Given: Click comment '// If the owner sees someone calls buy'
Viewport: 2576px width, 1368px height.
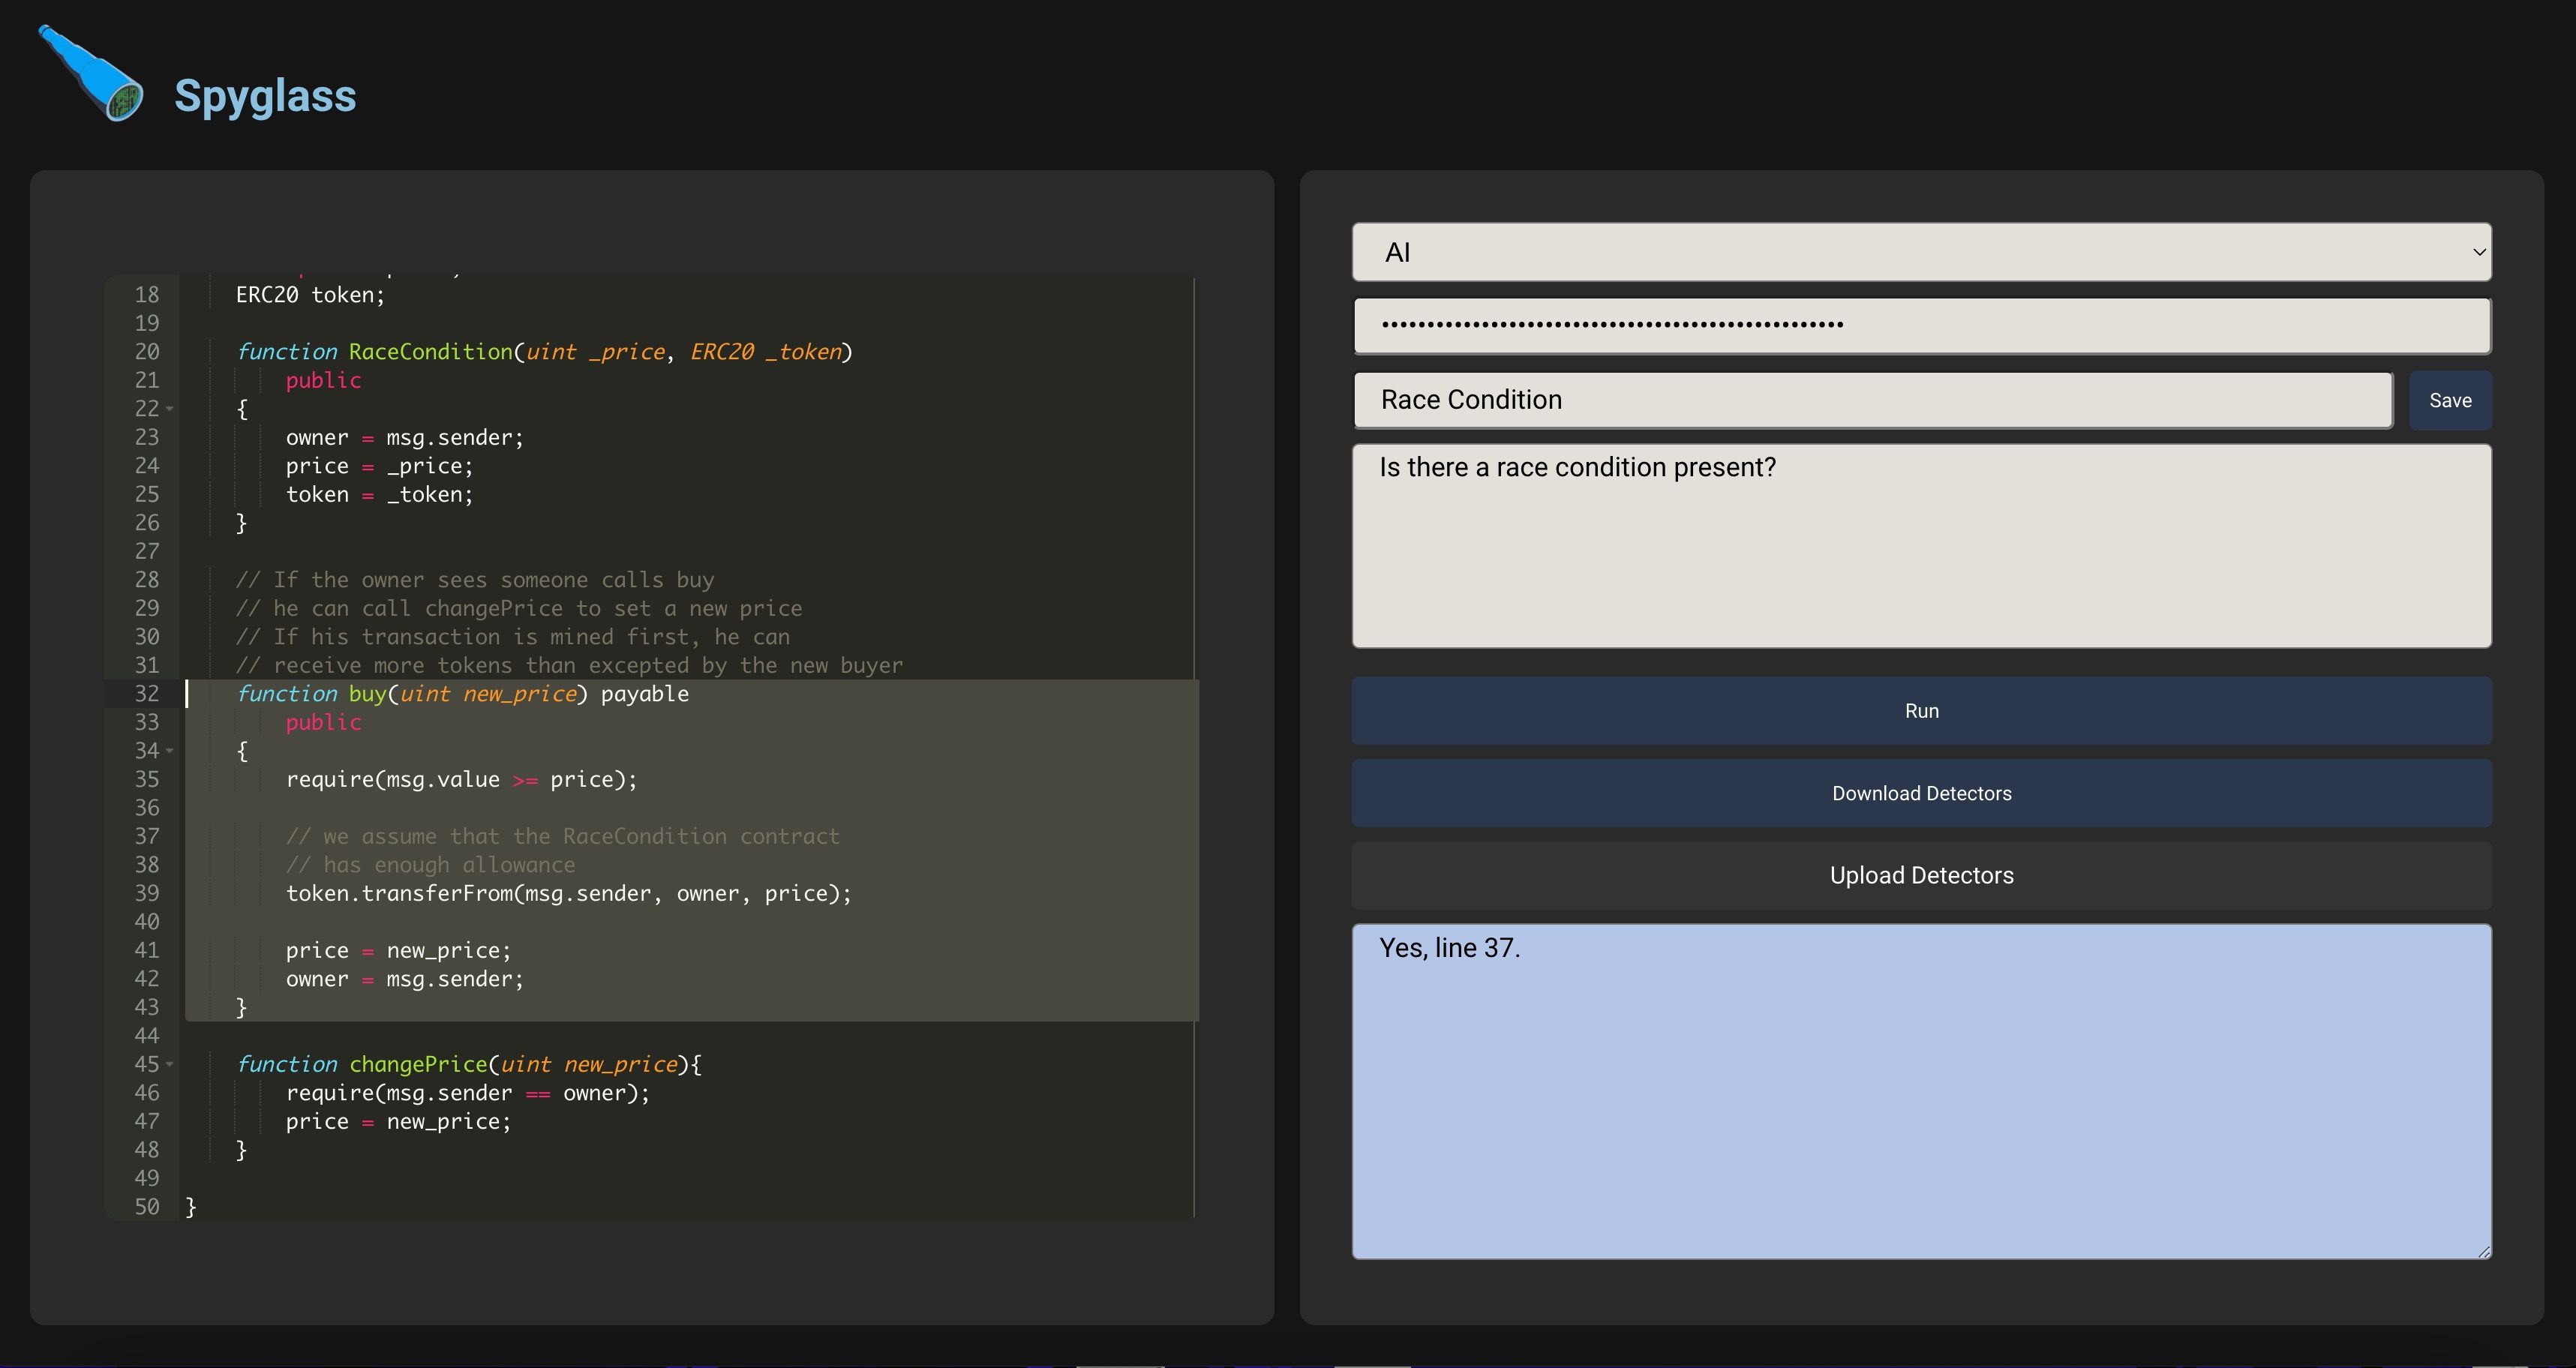Looking at the screenshot, I should 475,580.
